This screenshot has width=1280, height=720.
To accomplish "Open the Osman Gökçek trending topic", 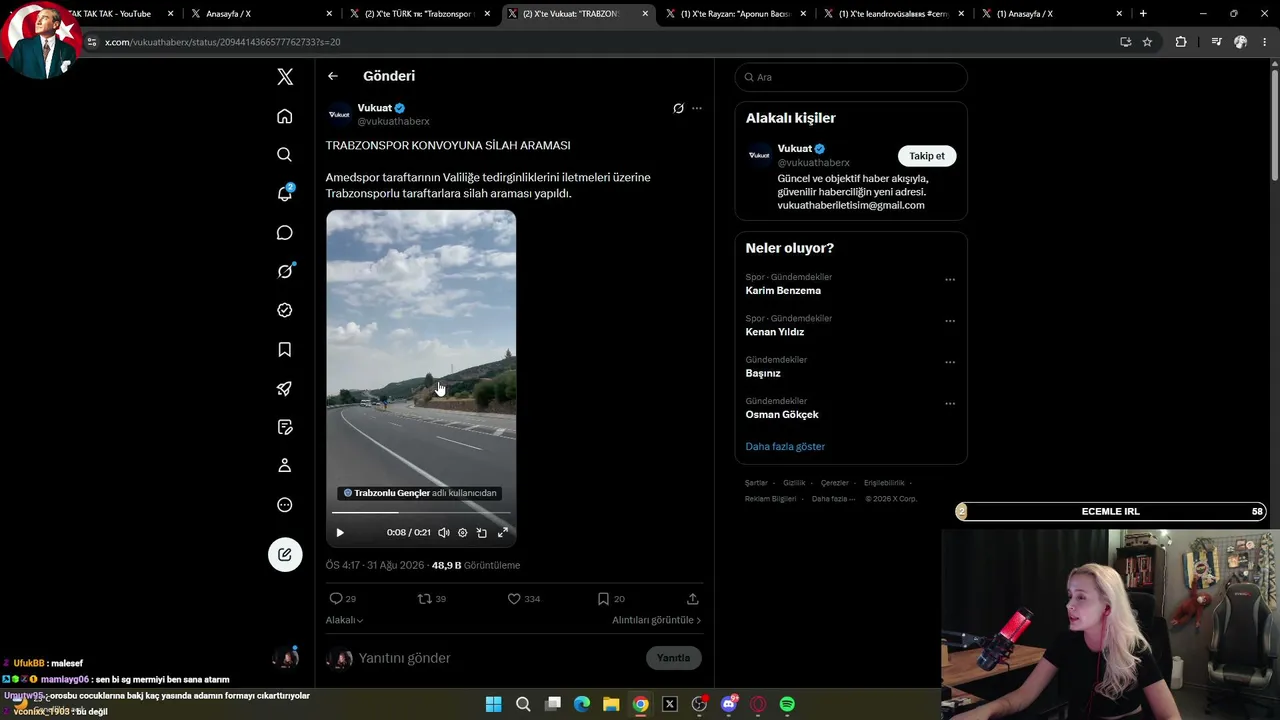I will pos(782,414).
